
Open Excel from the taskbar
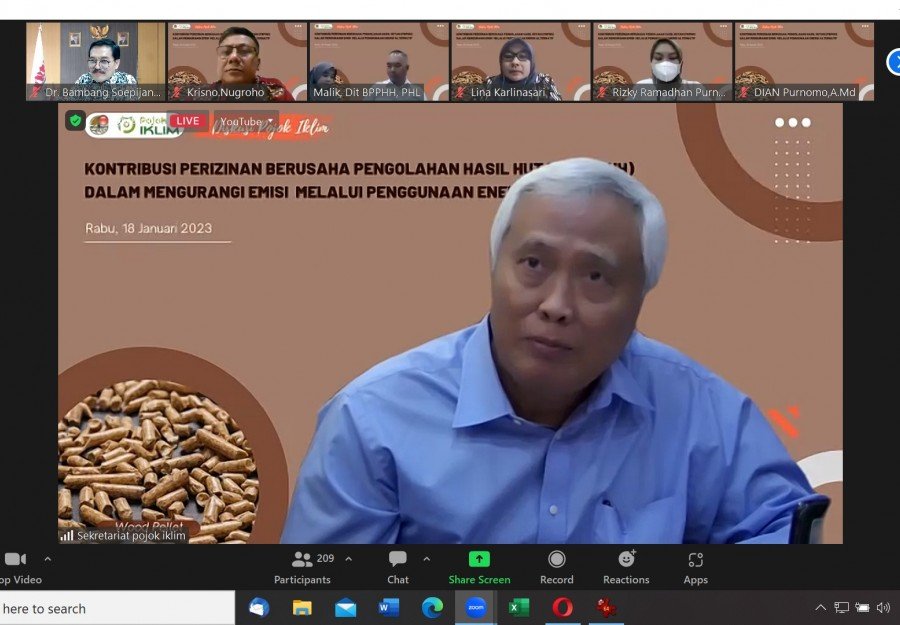pos(519,607)
